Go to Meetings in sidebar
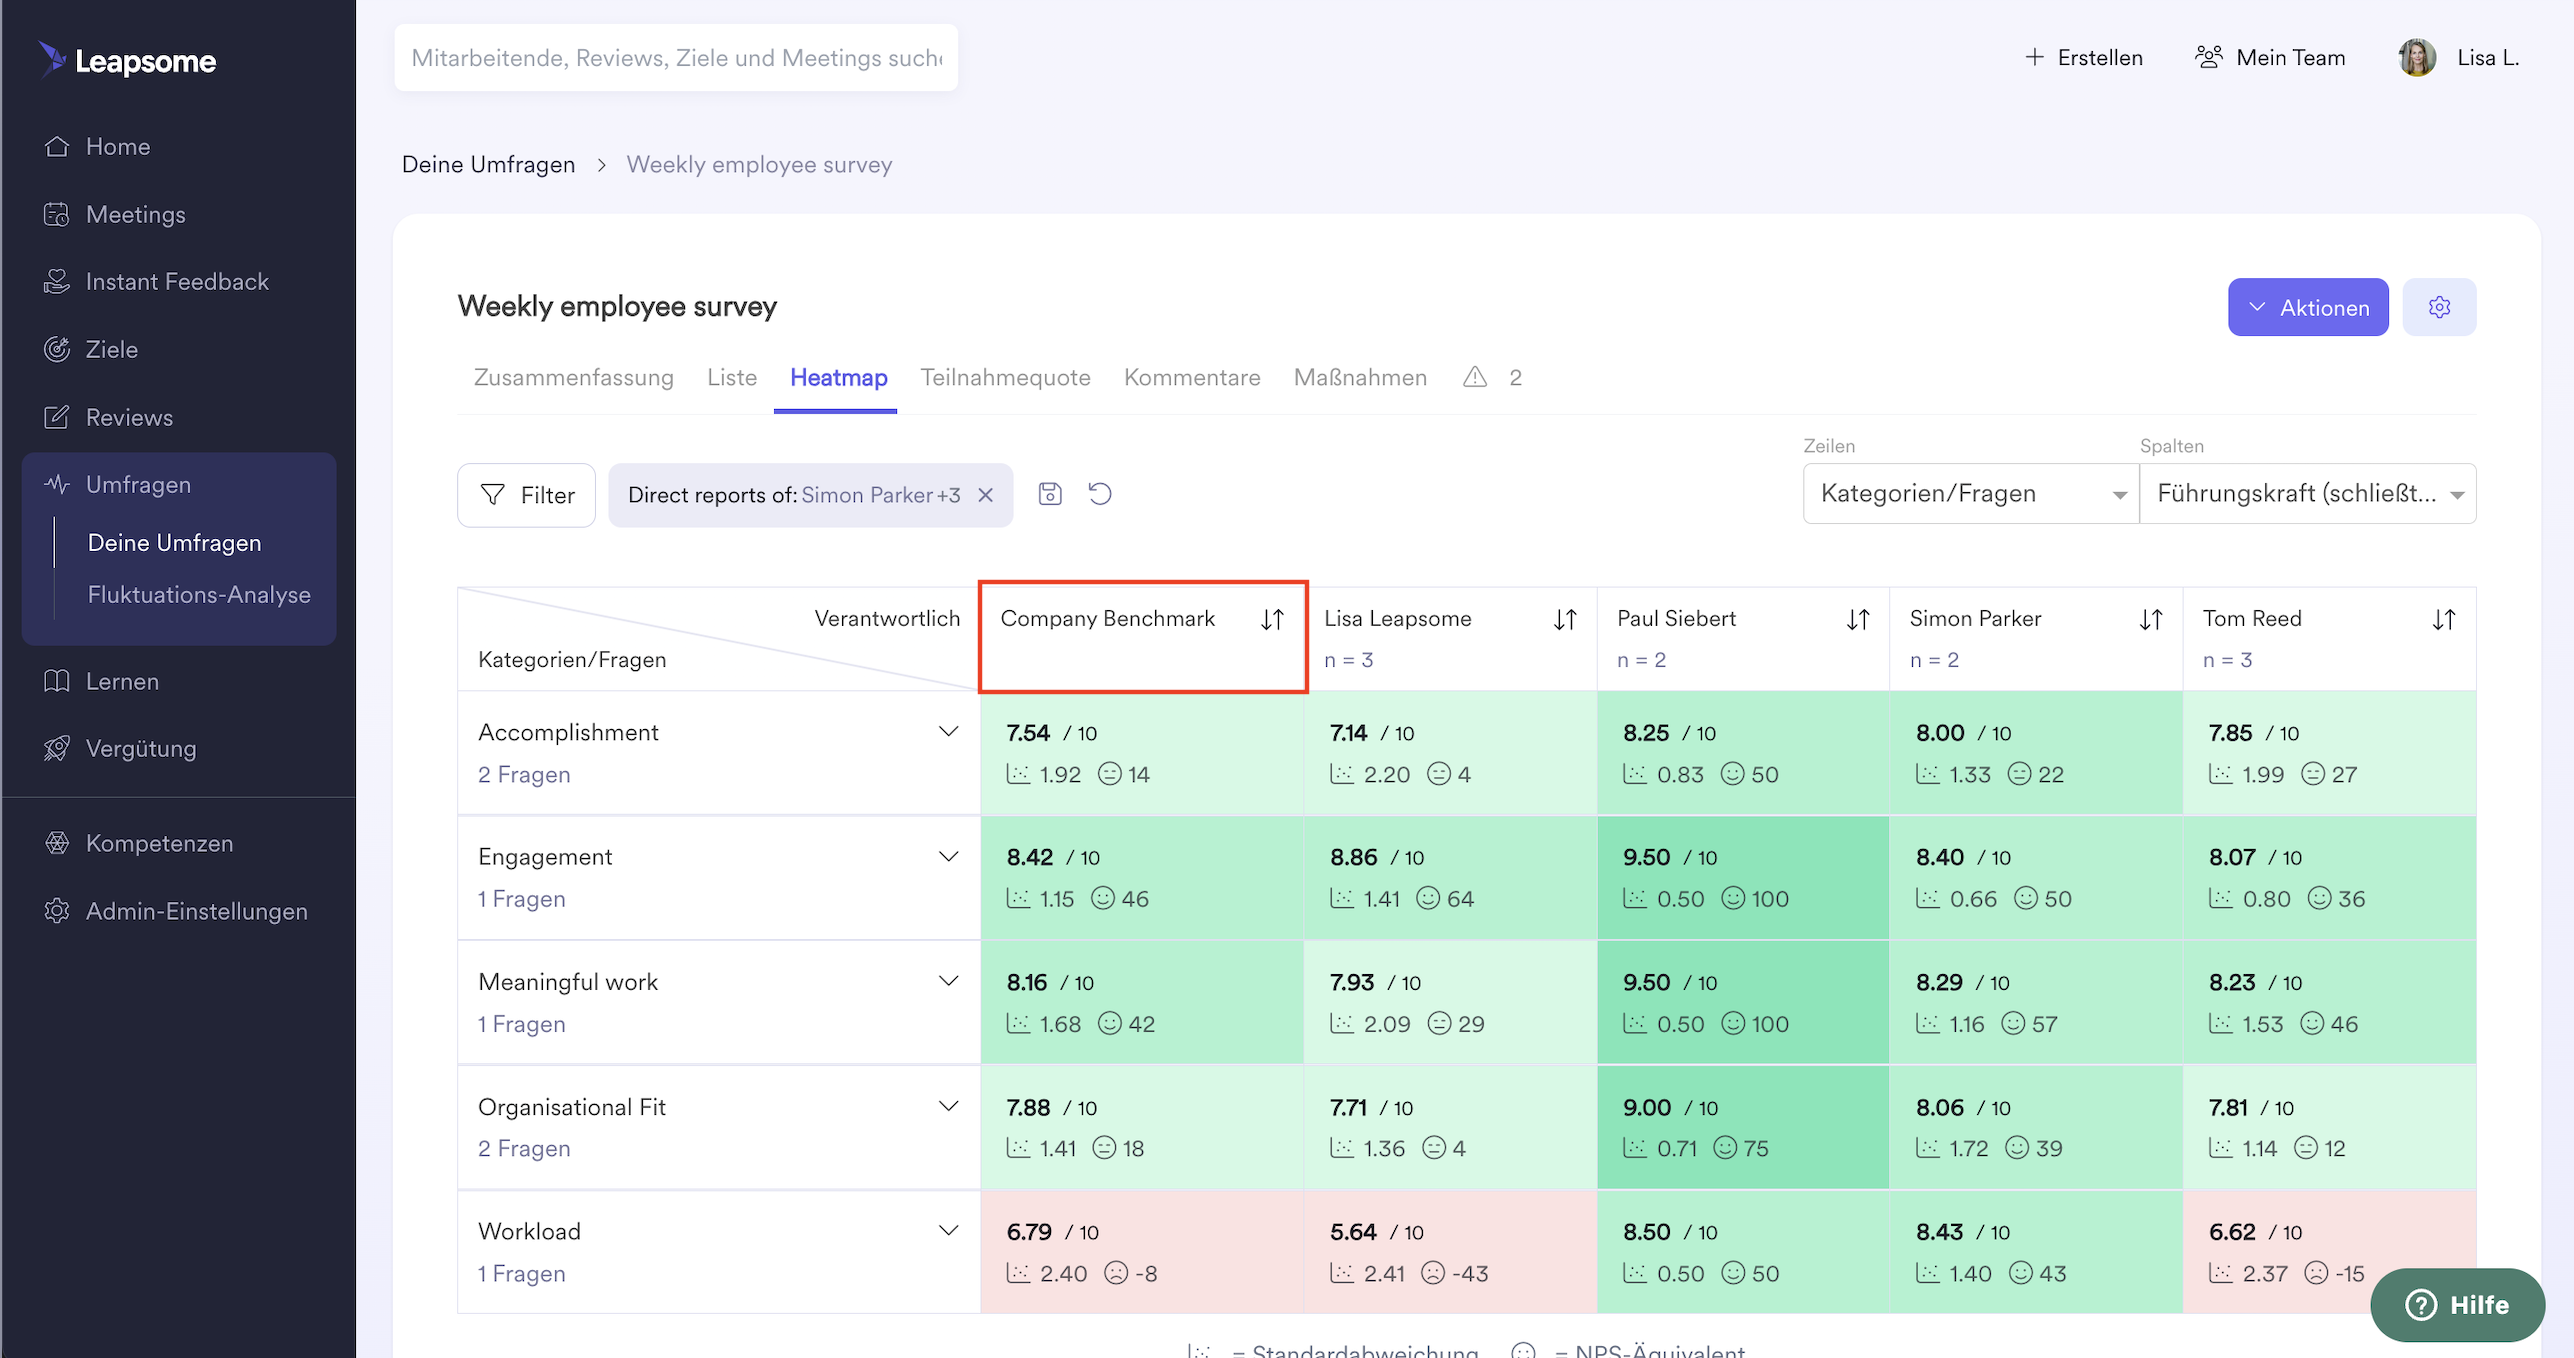Image resolution: width=2574 pixels, height=1358 pixels. pos(115,214)
